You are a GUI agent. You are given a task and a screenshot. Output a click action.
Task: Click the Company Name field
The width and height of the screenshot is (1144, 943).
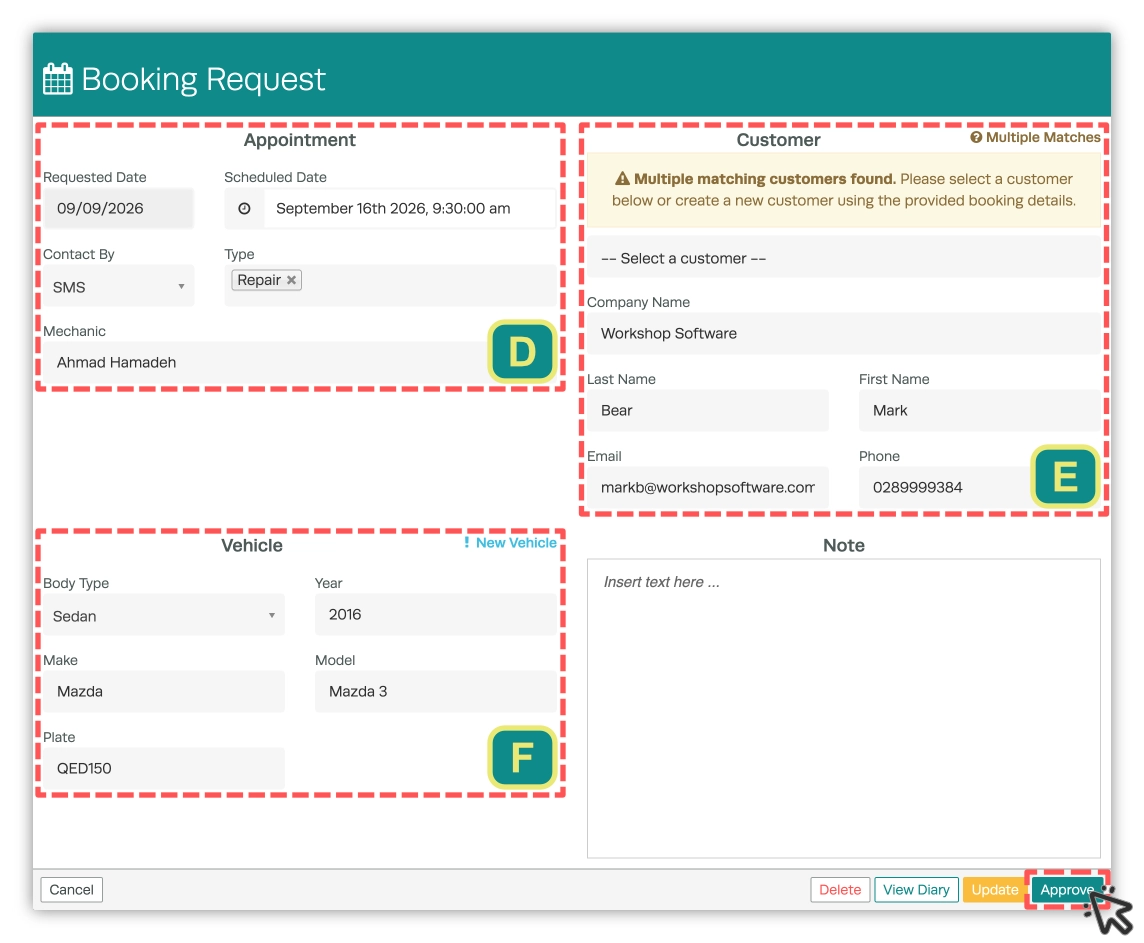843,333
